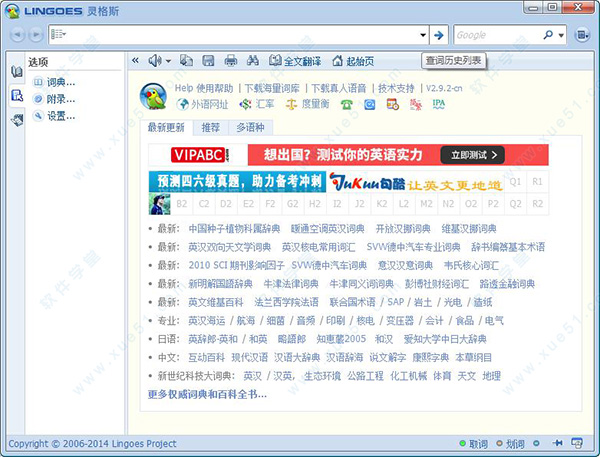Click the pin always-on-top icon

[558, 443]
